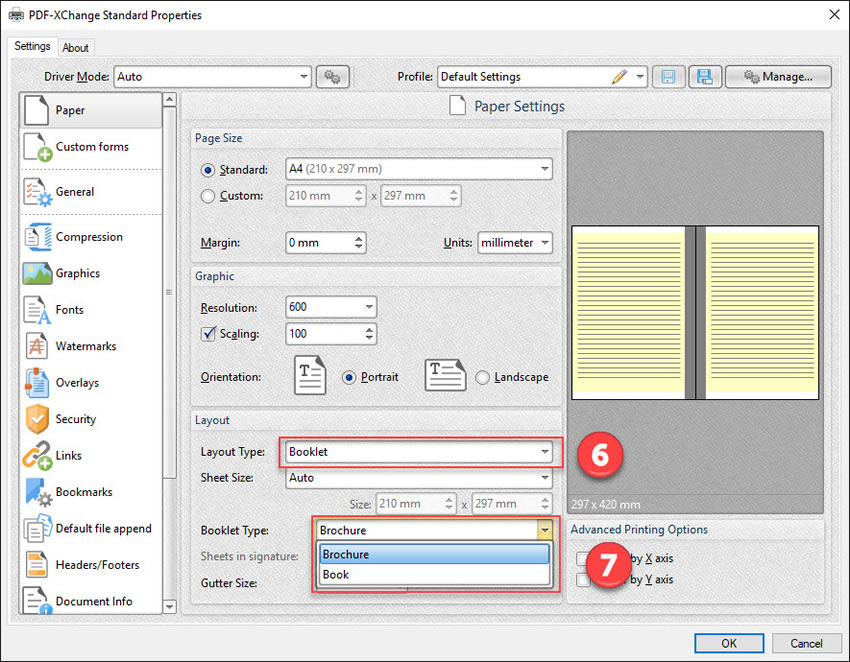Viewport: 850px width, 662px height.
Task: Select the Custom page size radio button
Action: (208, 196)
